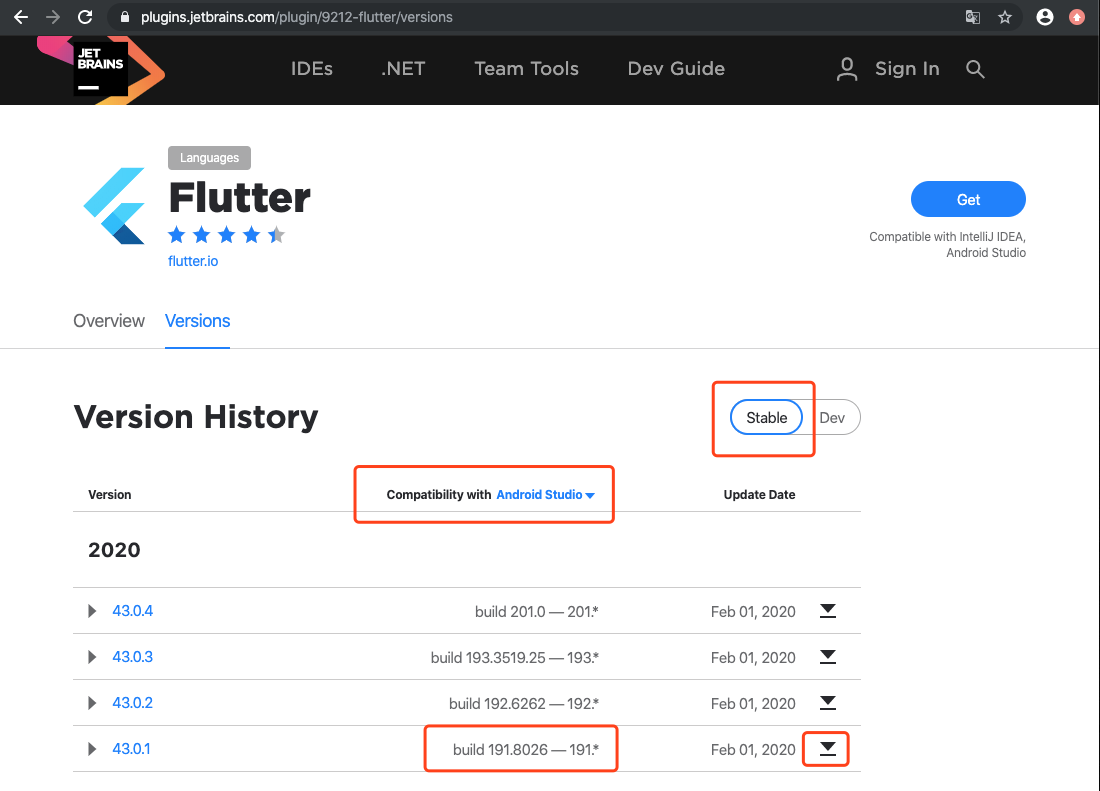Click the 'build 193.3519.25 — 193.*' text
This screenshot has width=1100, height=791.
pyautogui.click(x=515, y=658)
